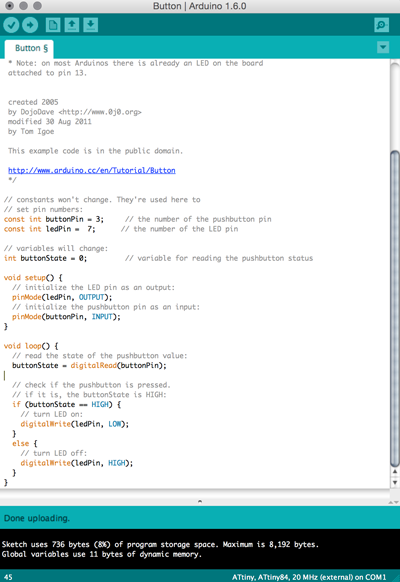Click the editor scrollbar up arrow
Screen dimensions: 400x582
395,472
